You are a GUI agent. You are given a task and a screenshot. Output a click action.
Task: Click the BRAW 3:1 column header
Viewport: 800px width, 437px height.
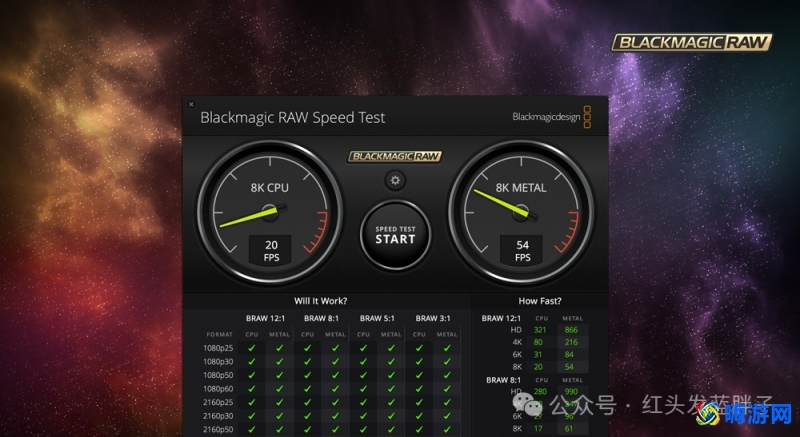[433, 318]
